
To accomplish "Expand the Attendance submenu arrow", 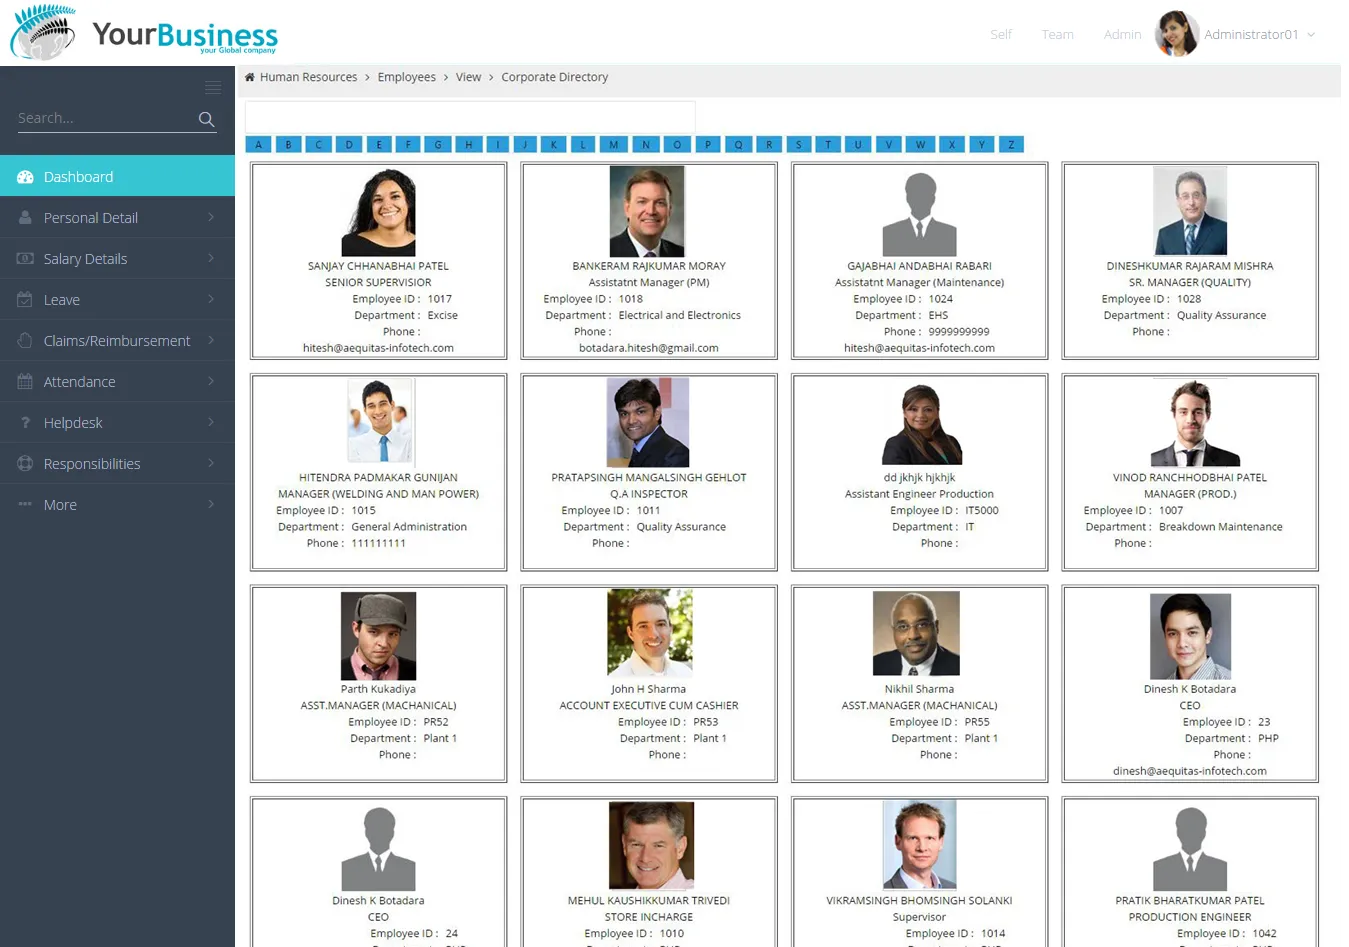I will [x=211, y=381].
